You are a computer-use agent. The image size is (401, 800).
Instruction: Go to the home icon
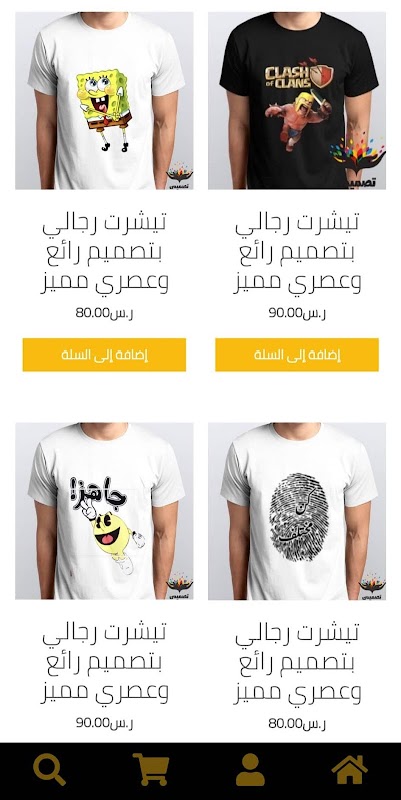pos(350,769)
